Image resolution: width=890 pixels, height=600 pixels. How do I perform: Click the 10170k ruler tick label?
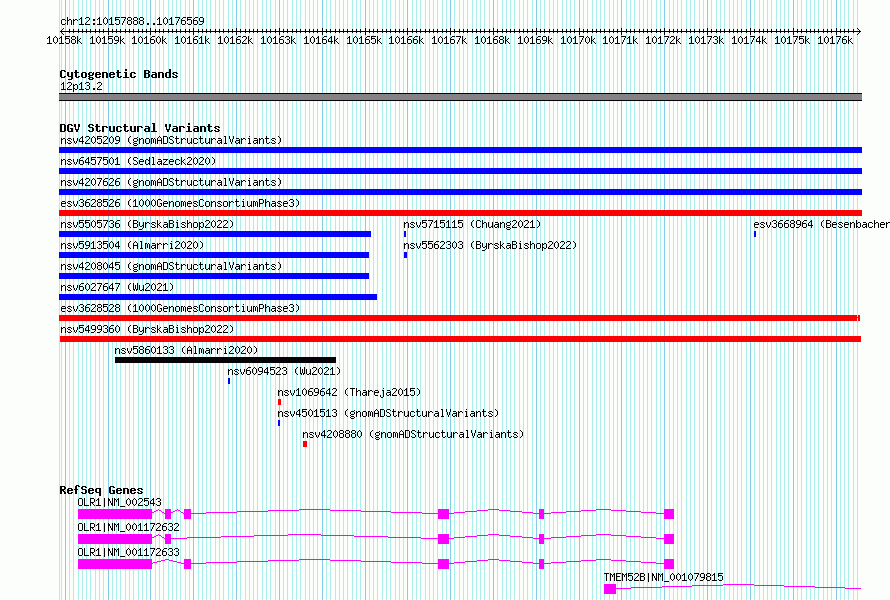pyautogui.click(x=578, y=40)
